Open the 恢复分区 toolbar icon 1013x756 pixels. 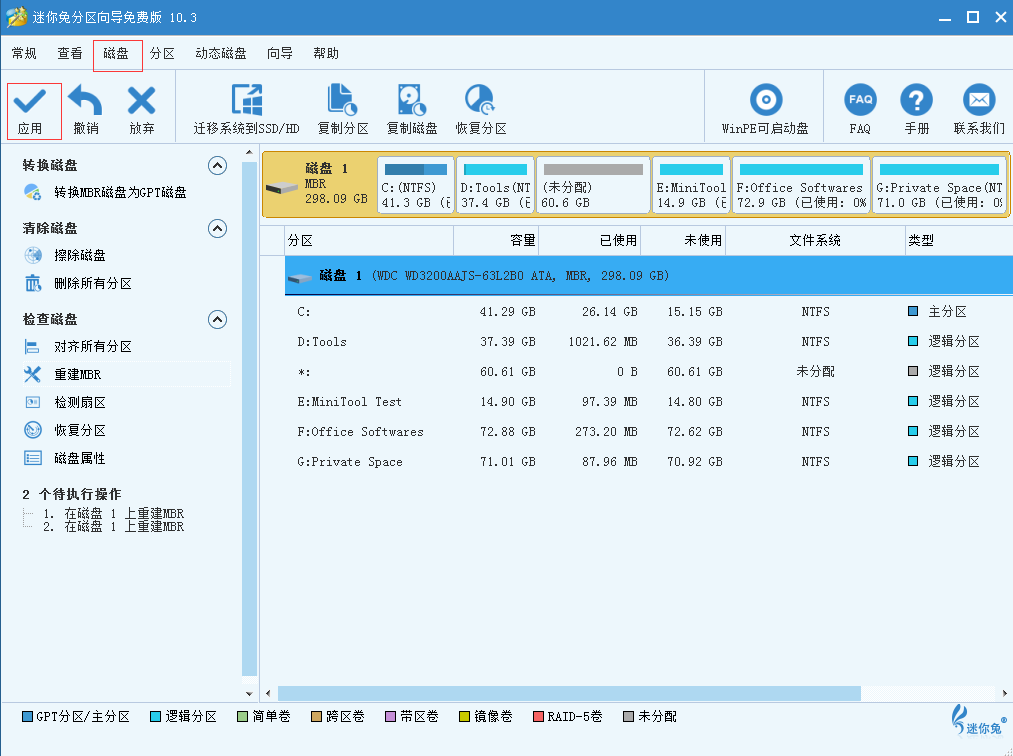(480, 100)
